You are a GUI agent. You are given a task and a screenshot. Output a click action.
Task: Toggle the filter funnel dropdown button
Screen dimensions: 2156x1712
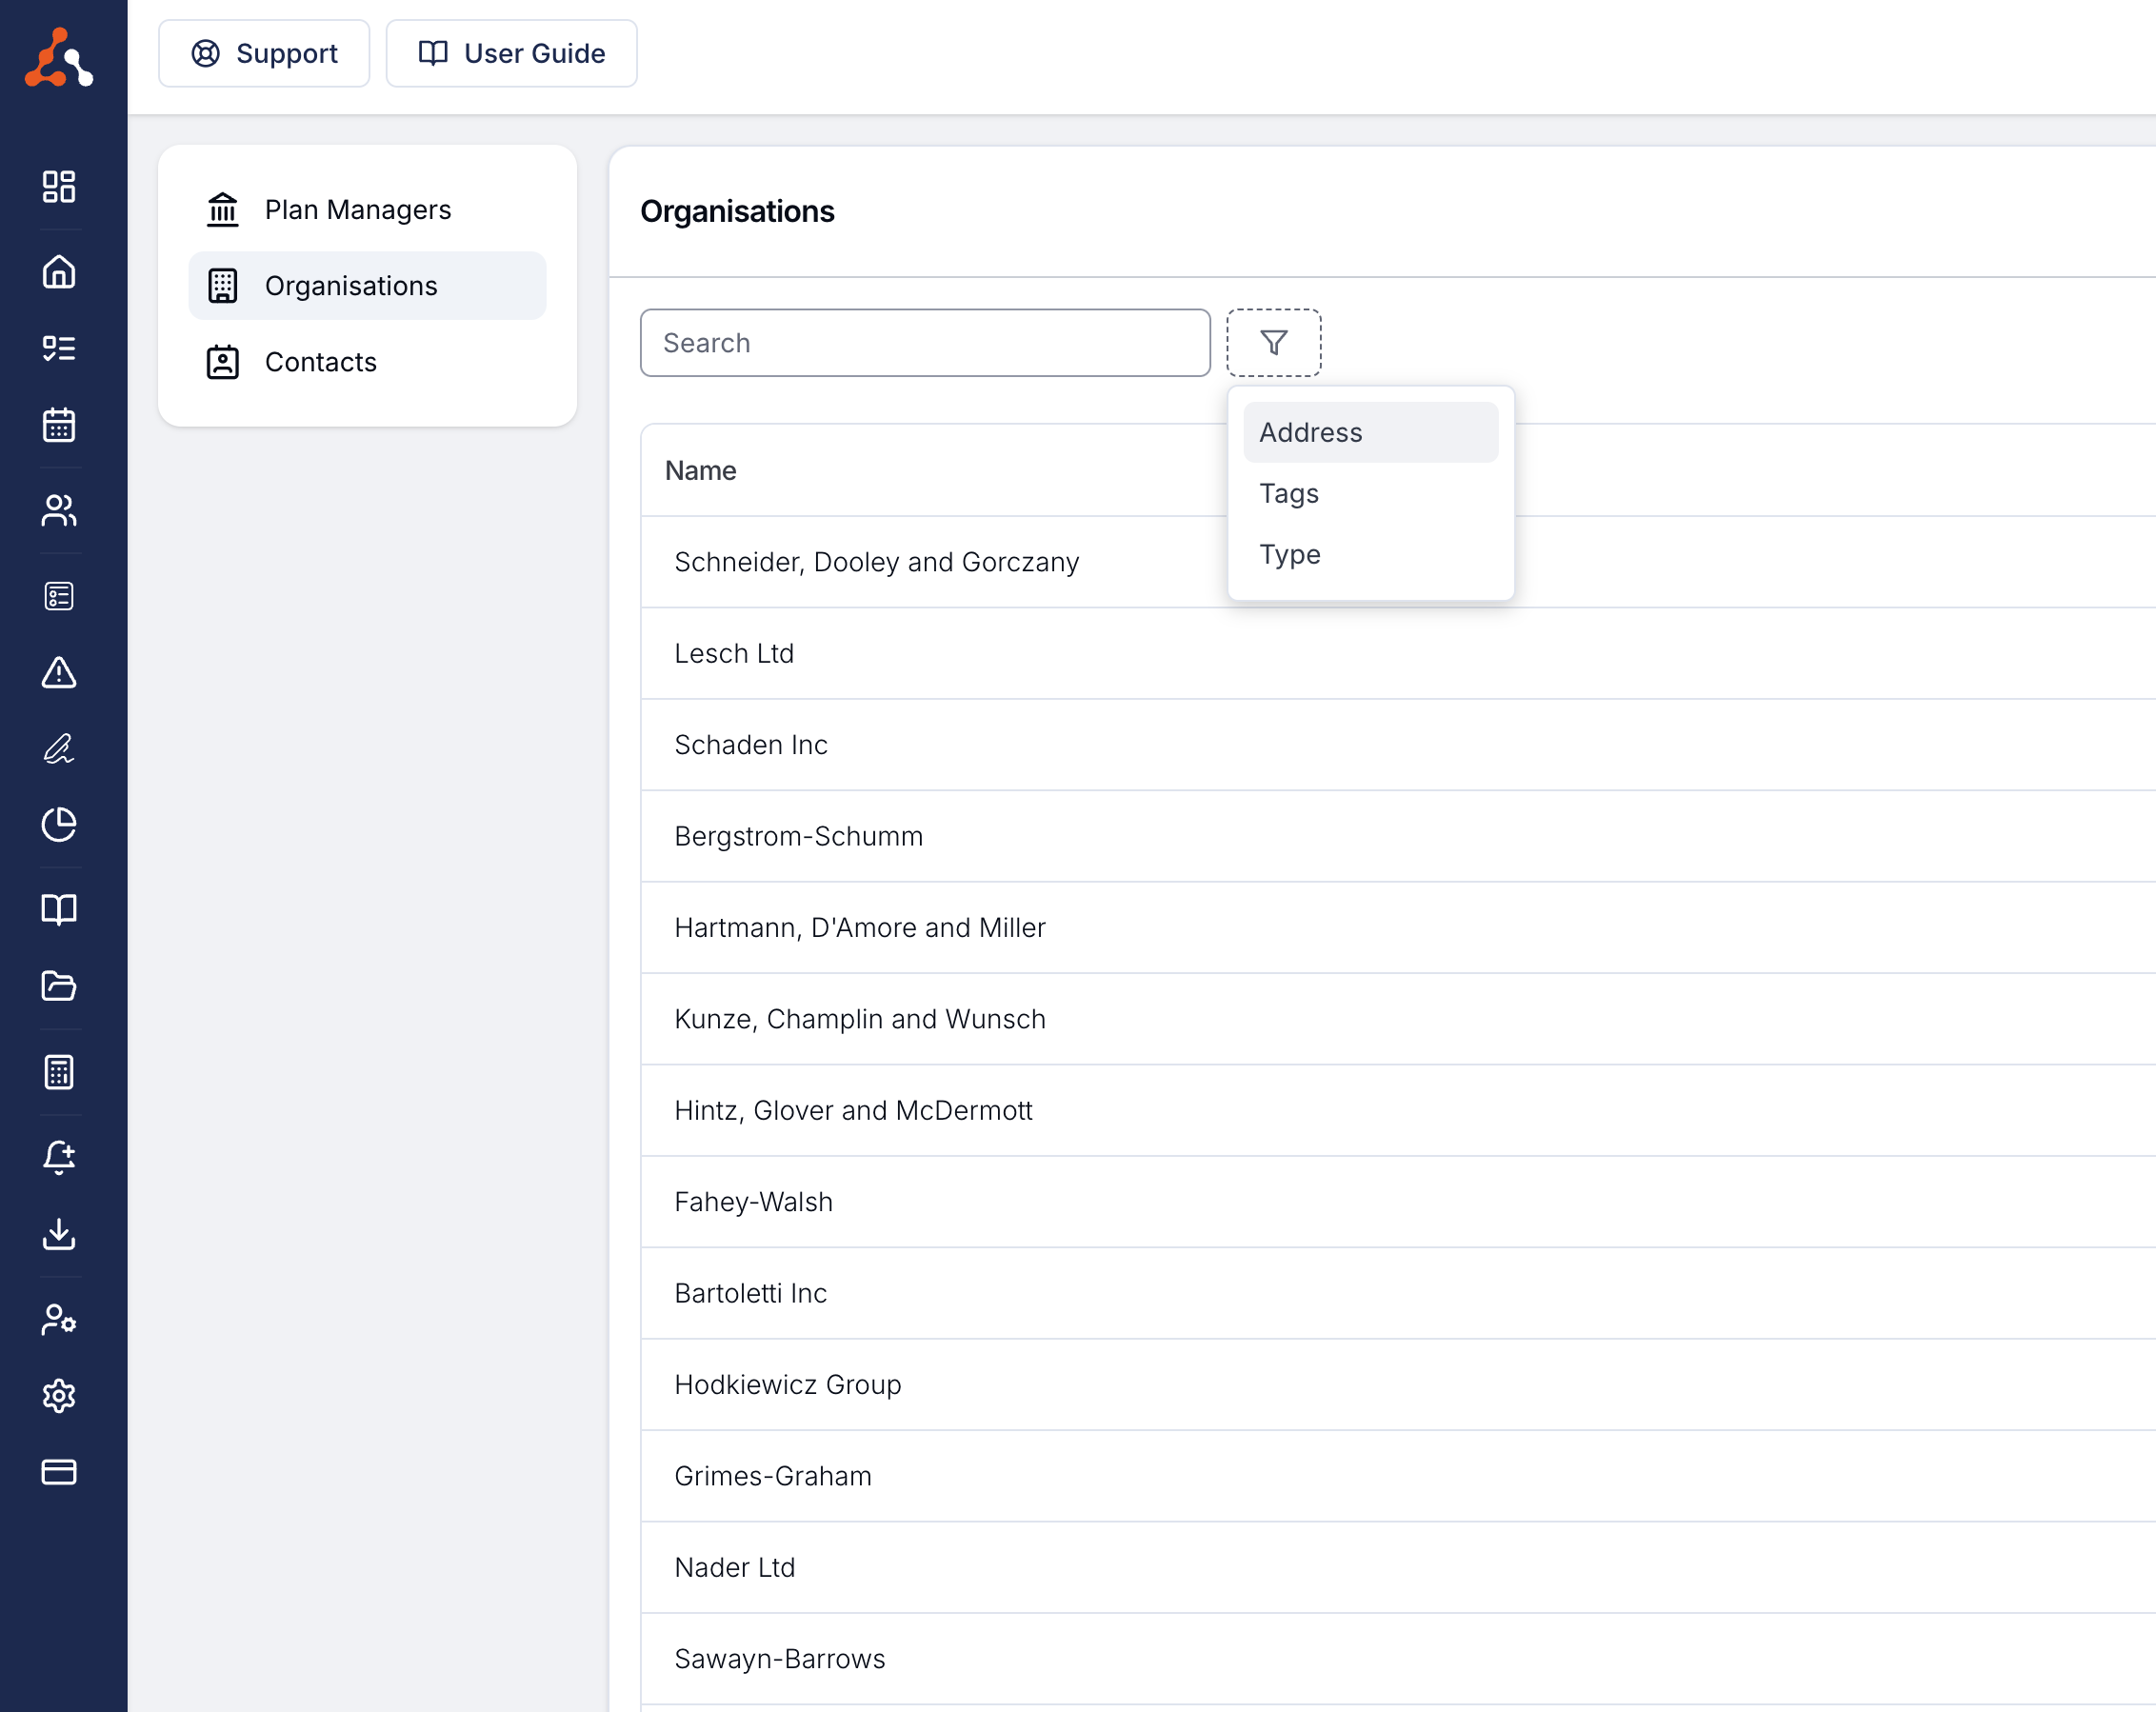coord(1273,343)
